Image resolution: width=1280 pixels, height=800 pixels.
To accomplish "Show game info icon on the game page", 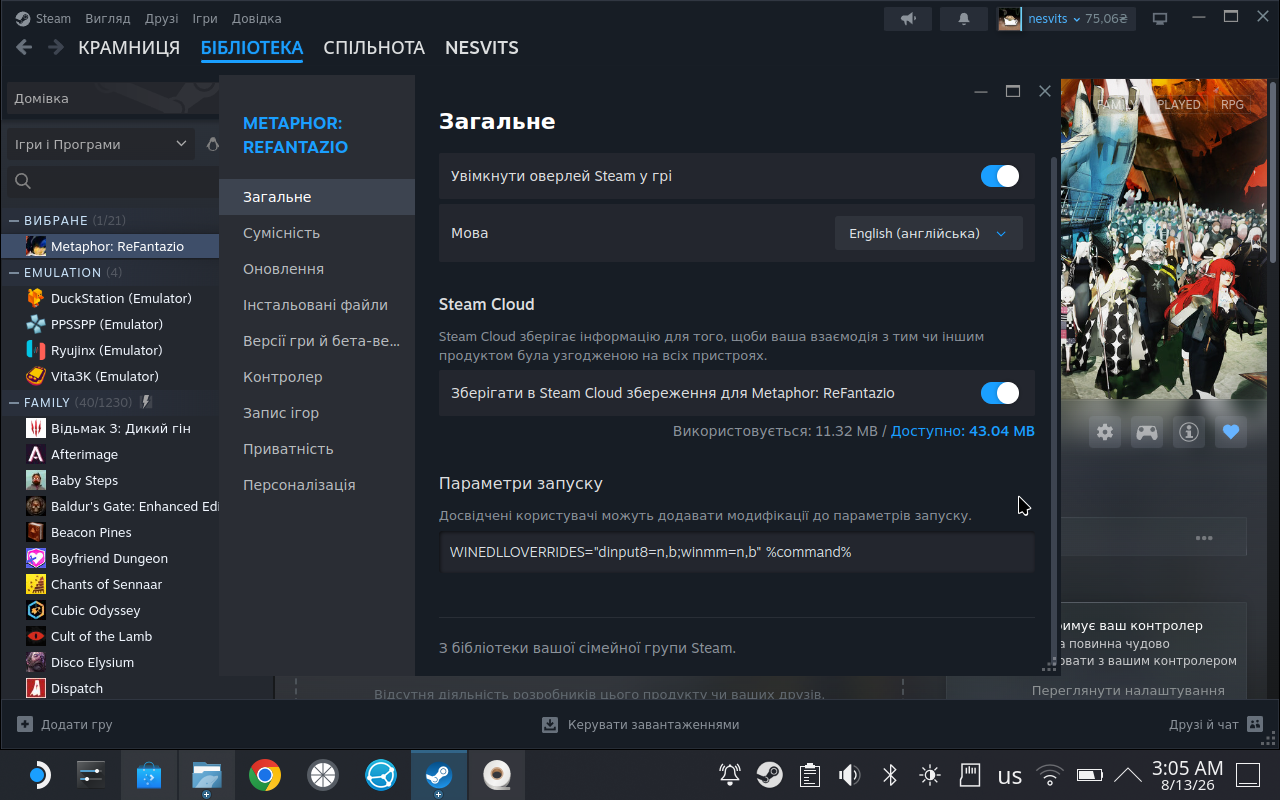I will (x=1188, y=432).
